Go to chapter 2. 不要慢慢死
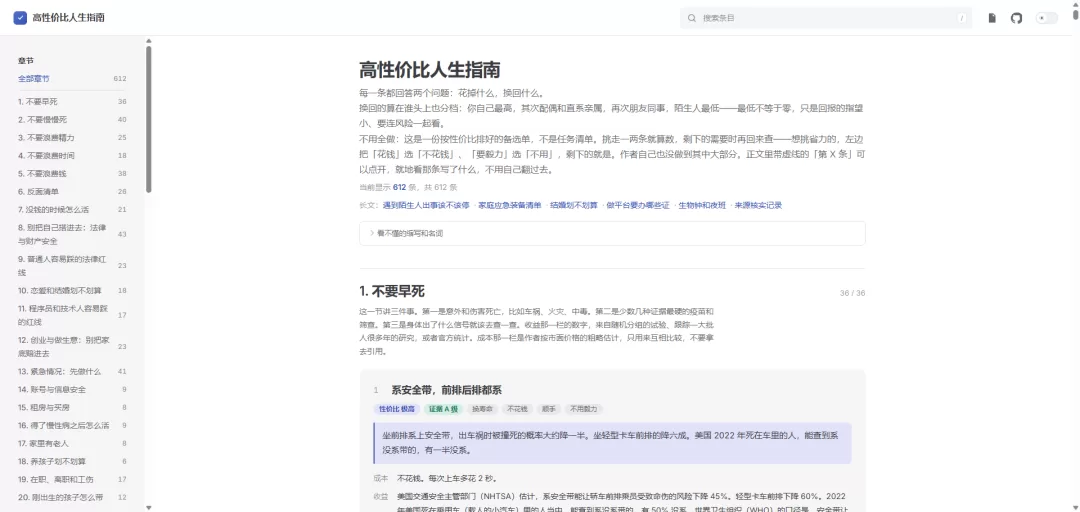The width and height of the screenshot is (1080, 512). [72, 119]
